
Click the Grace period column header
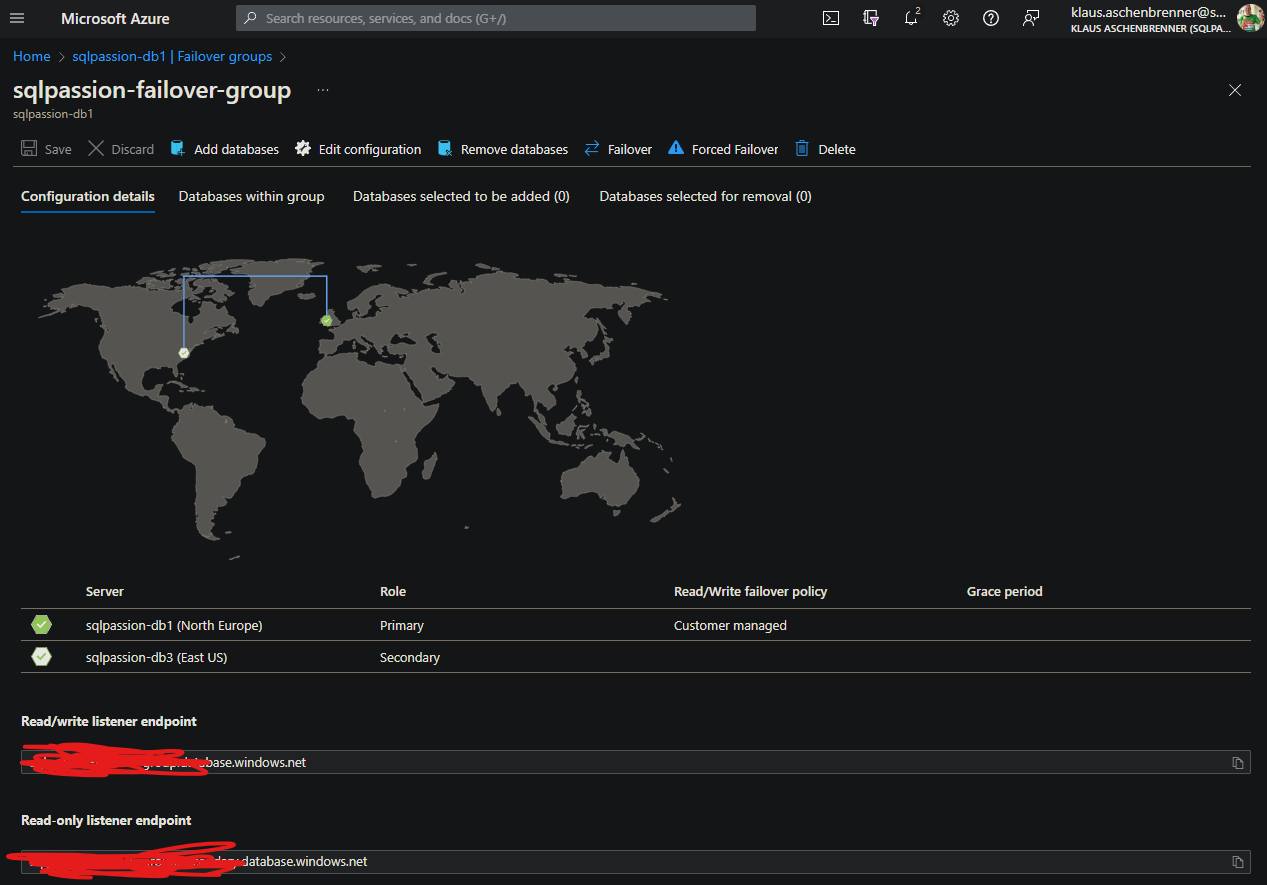1005,591
